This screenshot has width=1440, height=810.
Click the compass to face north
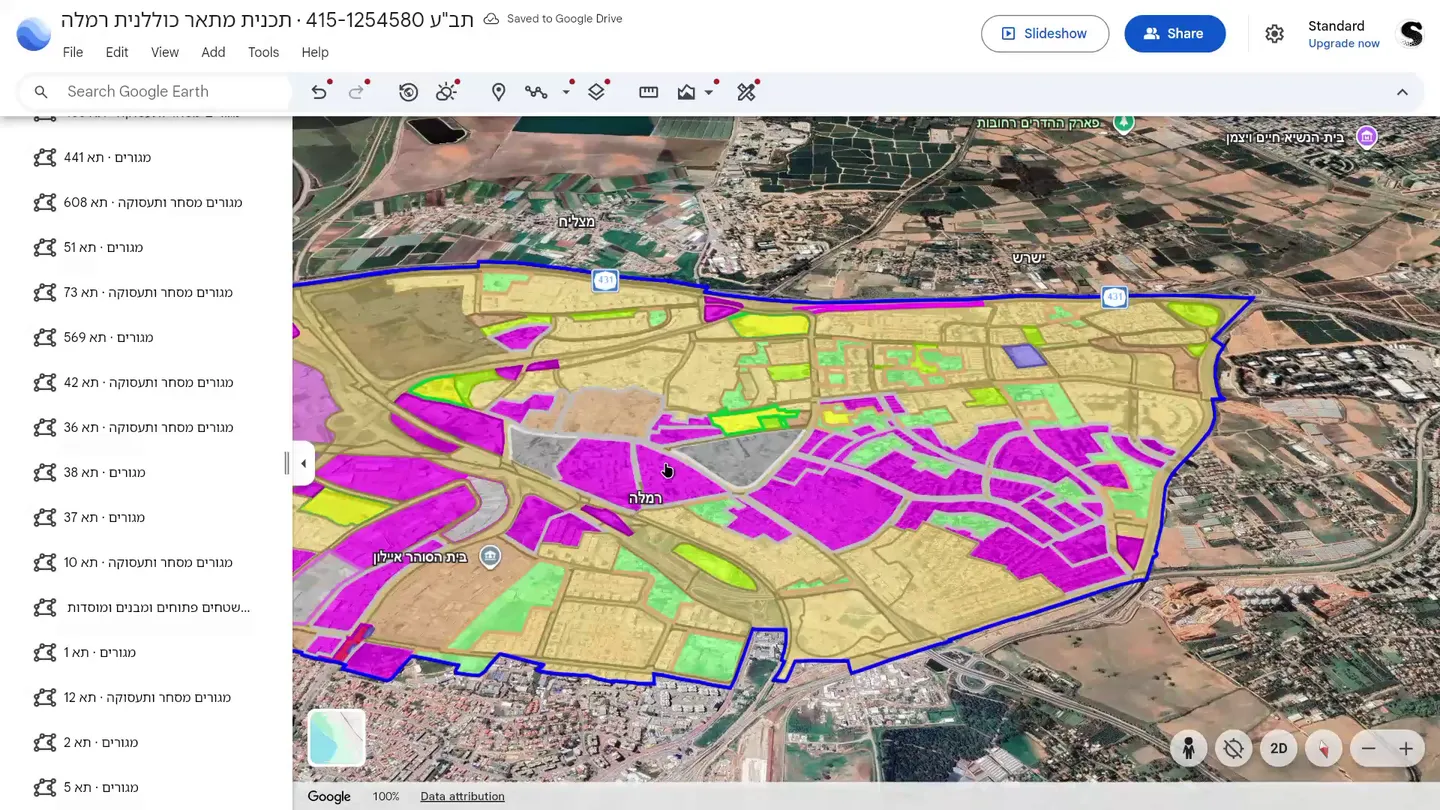(1323, 748)
